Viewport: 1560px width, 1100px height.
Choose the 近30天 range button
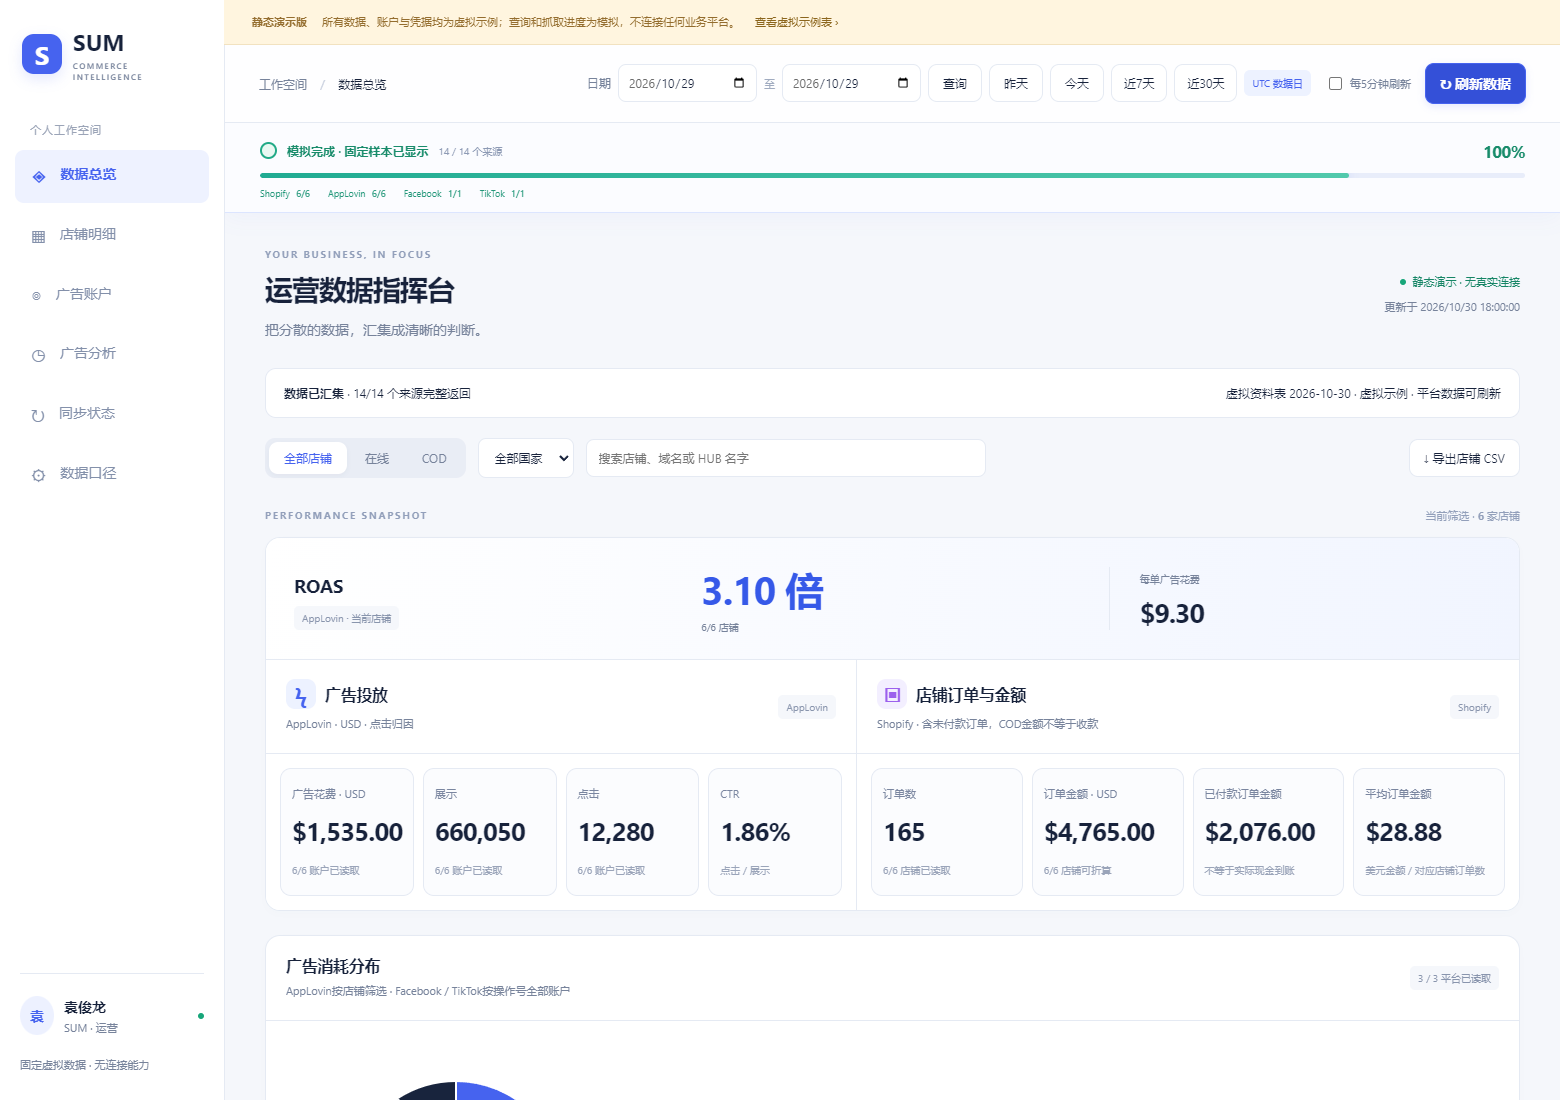pos(1206,83)
